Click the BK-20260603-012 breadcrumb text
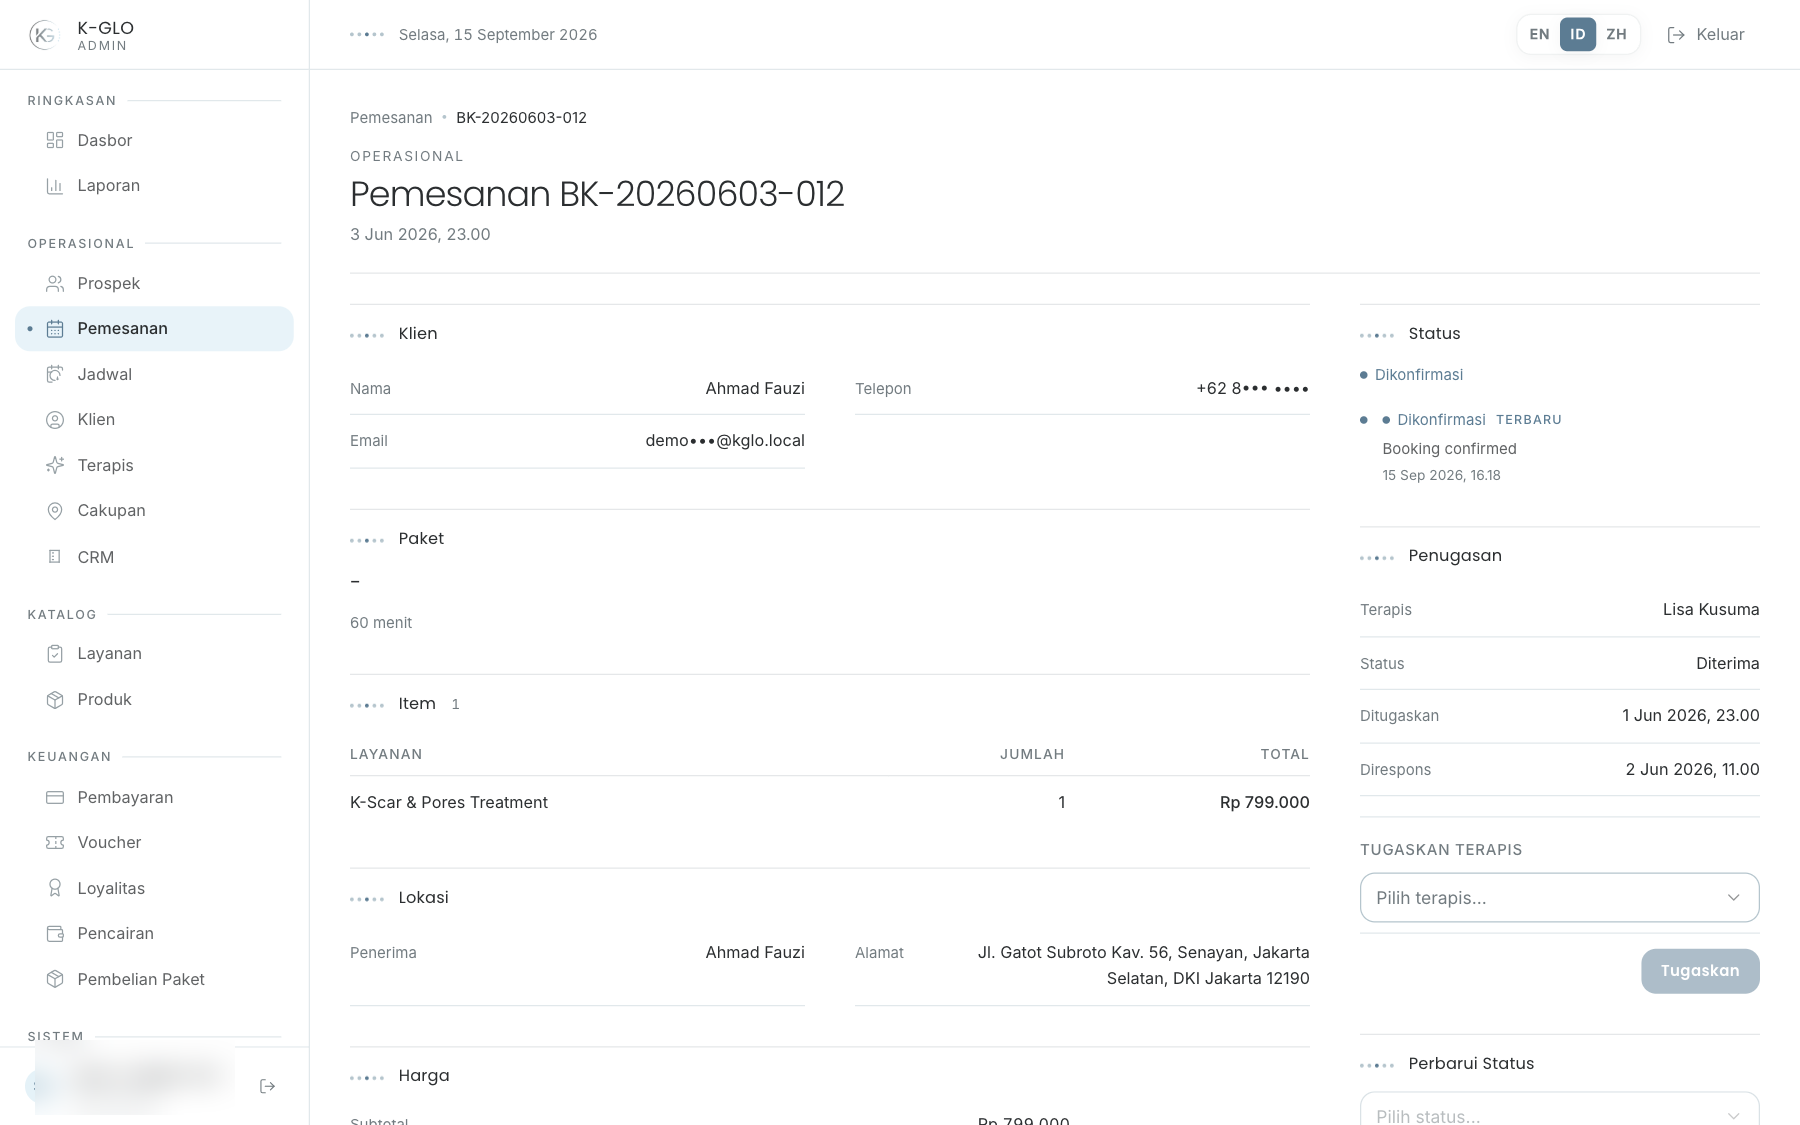This screenshot has width=1800, height=1125. [x=521, y=118]
